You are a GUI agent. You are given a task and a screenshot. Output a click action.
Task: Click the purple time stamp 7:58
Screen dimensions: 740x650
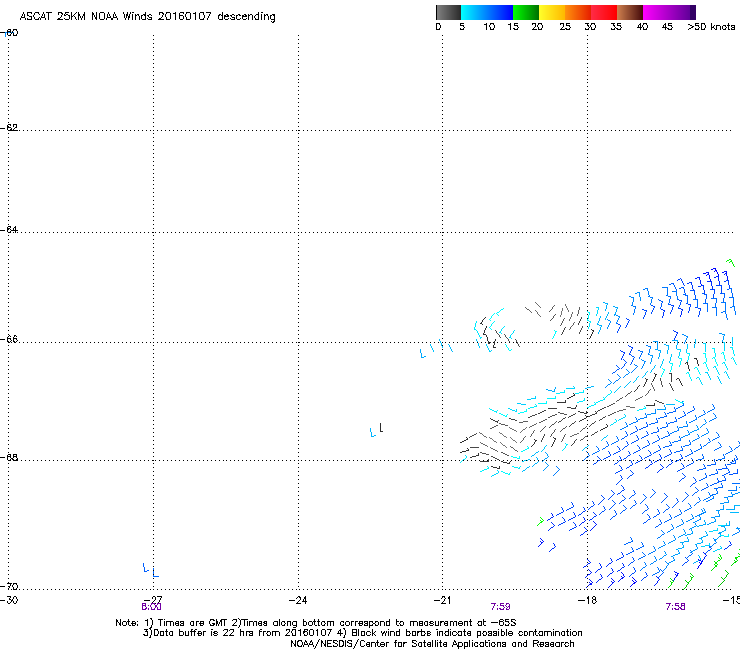675,607
